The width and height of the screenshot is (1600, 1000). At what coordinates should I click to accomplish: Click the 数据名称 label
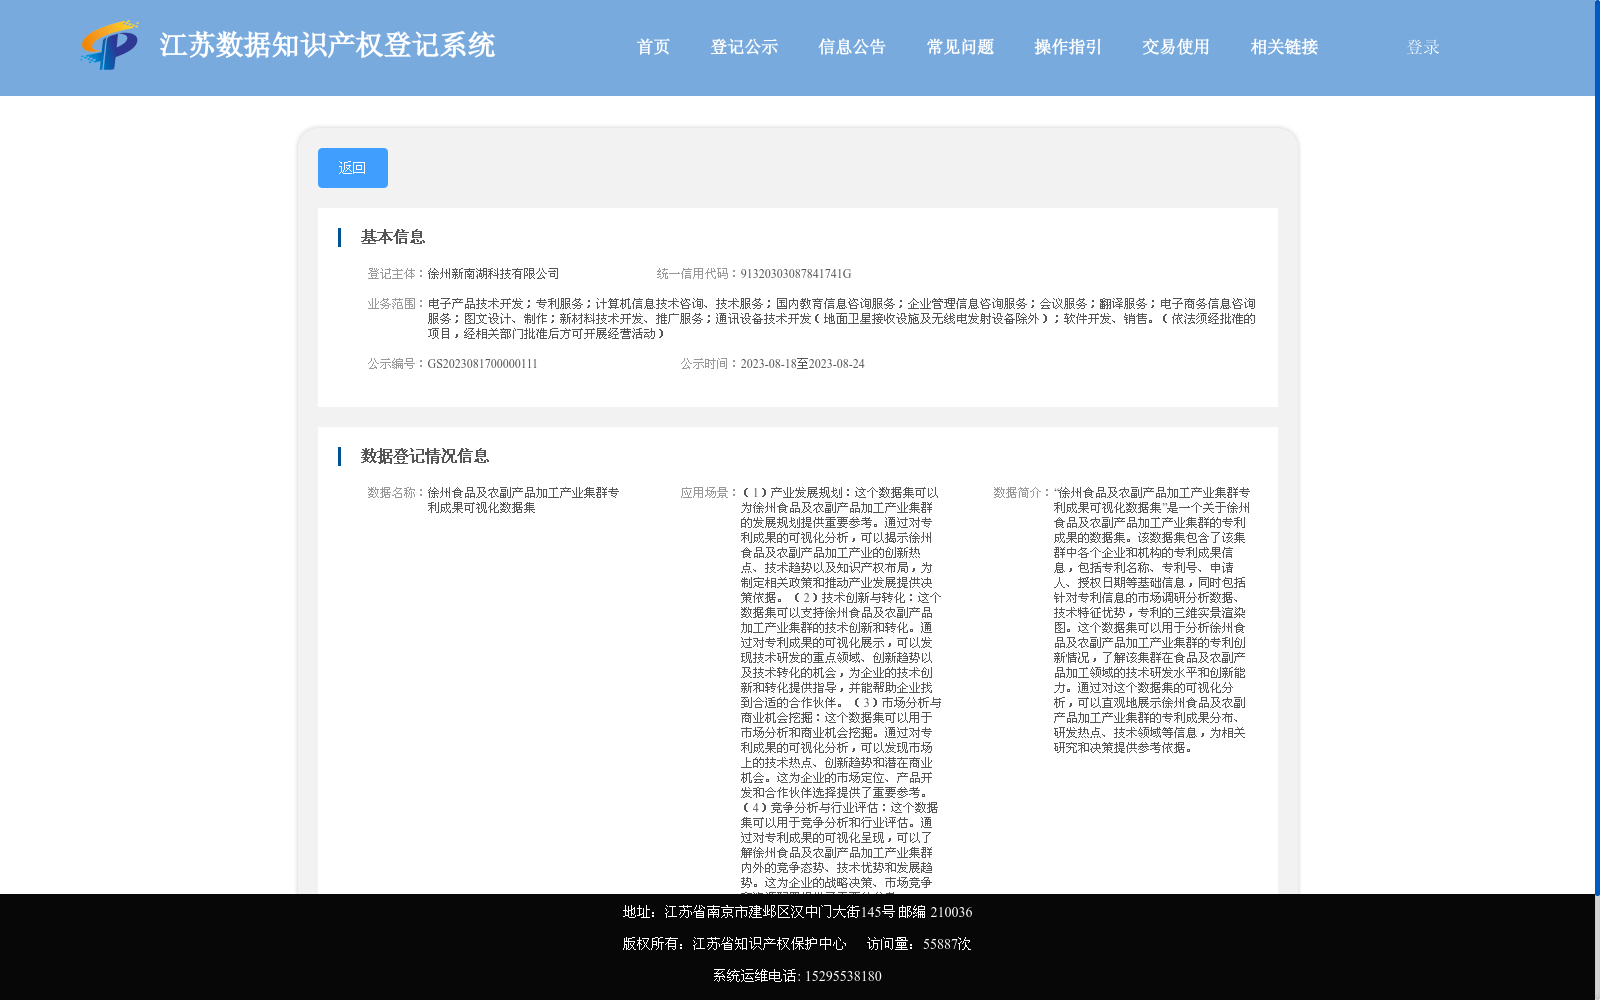point(397,493)
